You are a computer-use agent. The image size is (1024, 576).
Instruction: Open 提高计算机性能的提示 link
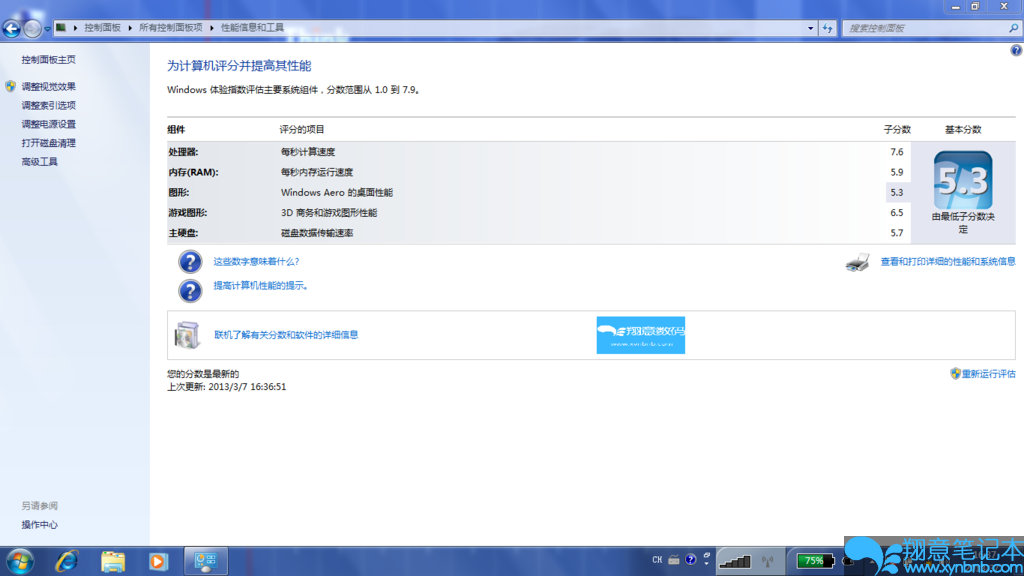click(260, 286)
